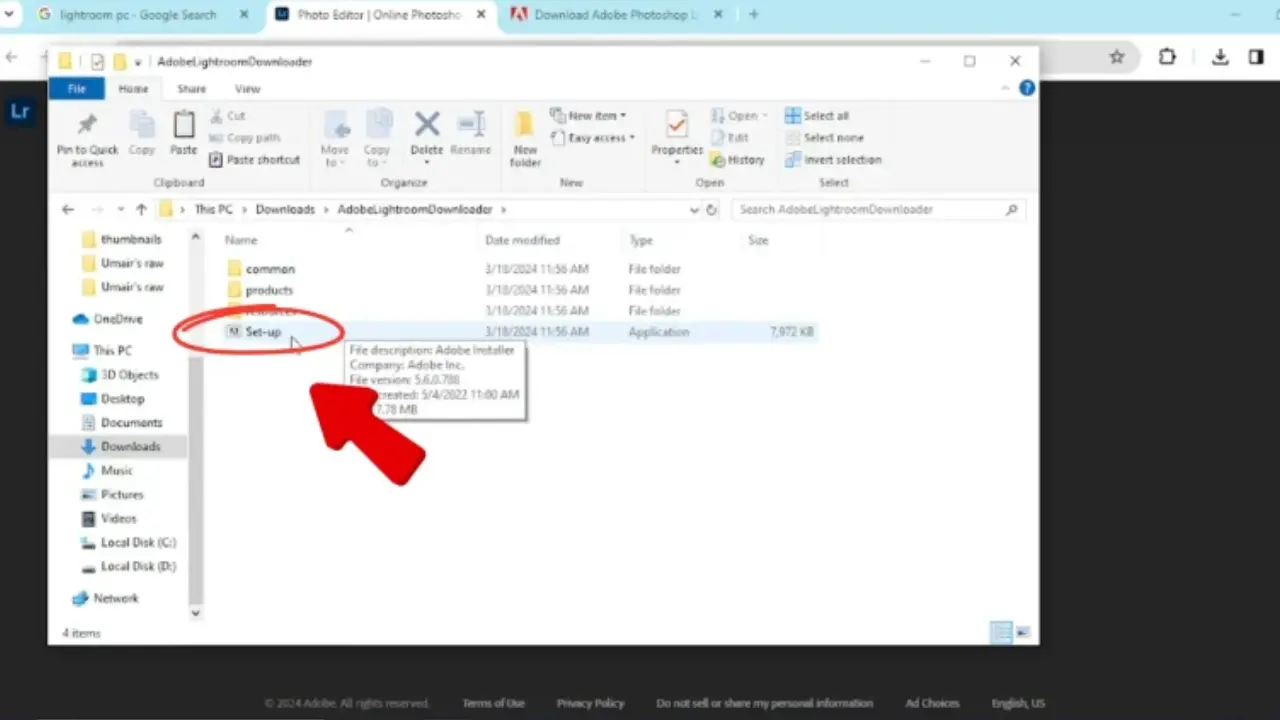Open the File tab

pyautogui.click(x=76, y=89)
